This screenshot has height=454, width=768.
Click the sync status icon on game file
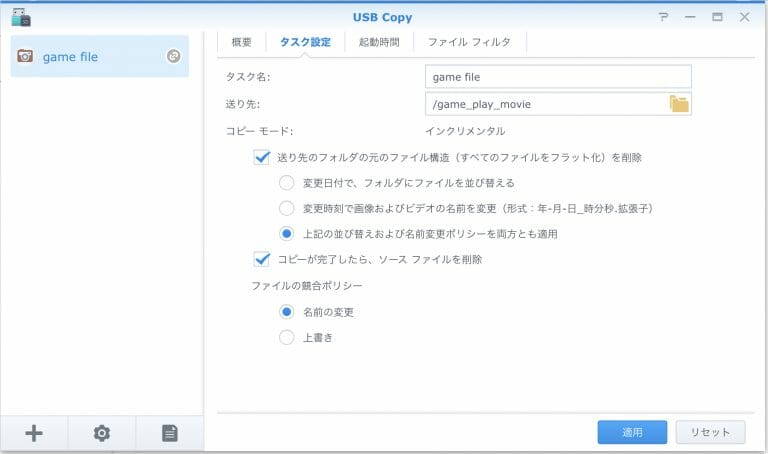point(173,56)
